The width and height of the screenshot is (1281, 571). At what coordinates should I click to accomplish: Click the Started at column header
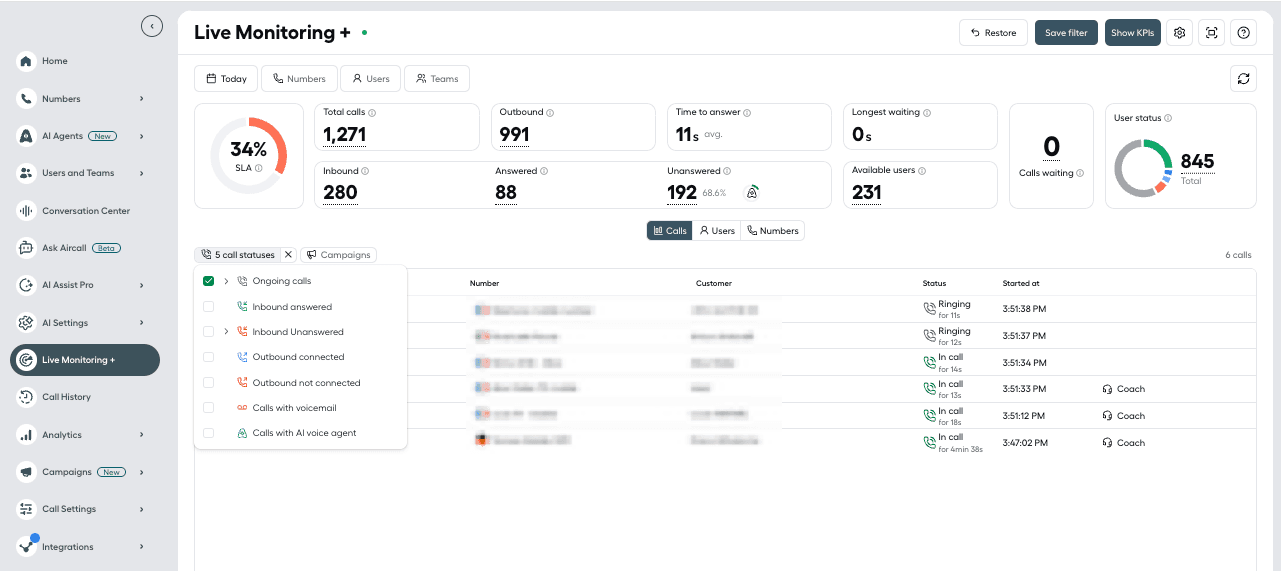coord(1021,283)
